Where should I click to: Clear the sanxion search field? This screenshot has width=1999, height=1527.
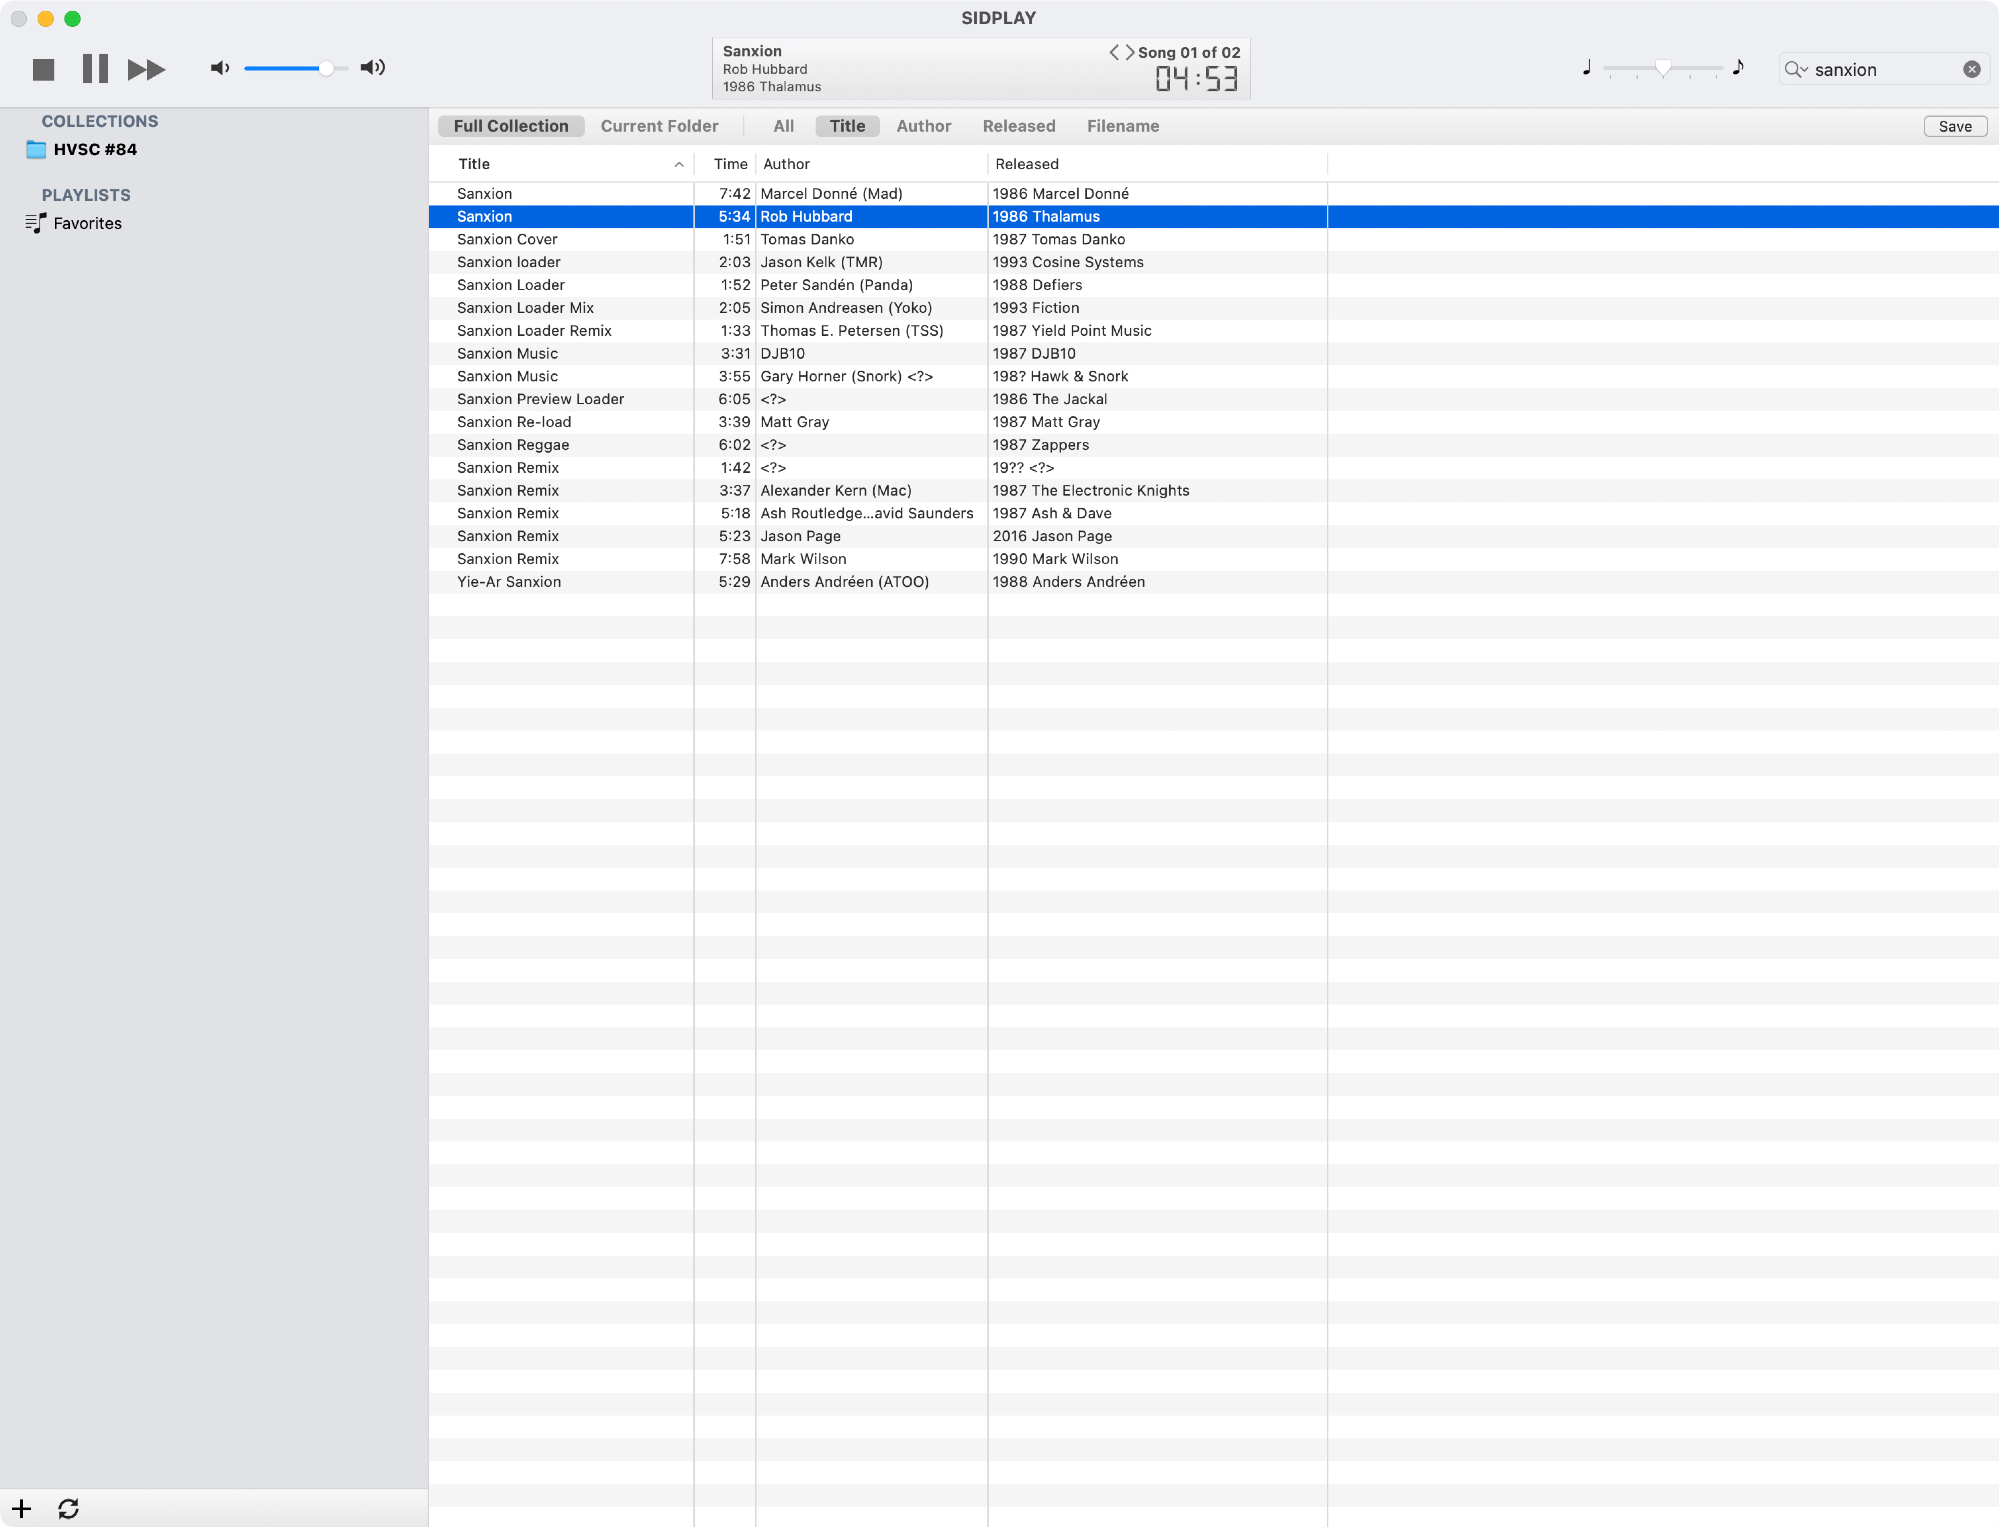[x=1971, y=69]
